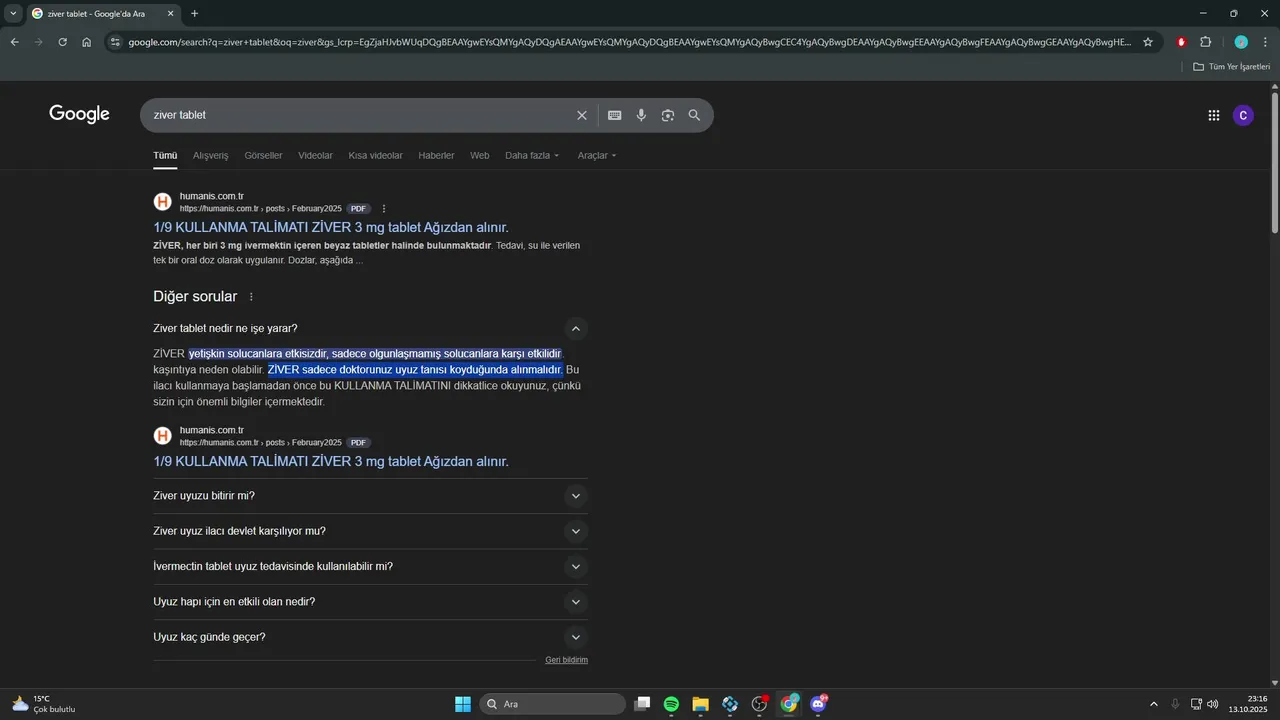Switch to the Videolar tab
The image size is (1280, 720).
[x=315, y=155]
